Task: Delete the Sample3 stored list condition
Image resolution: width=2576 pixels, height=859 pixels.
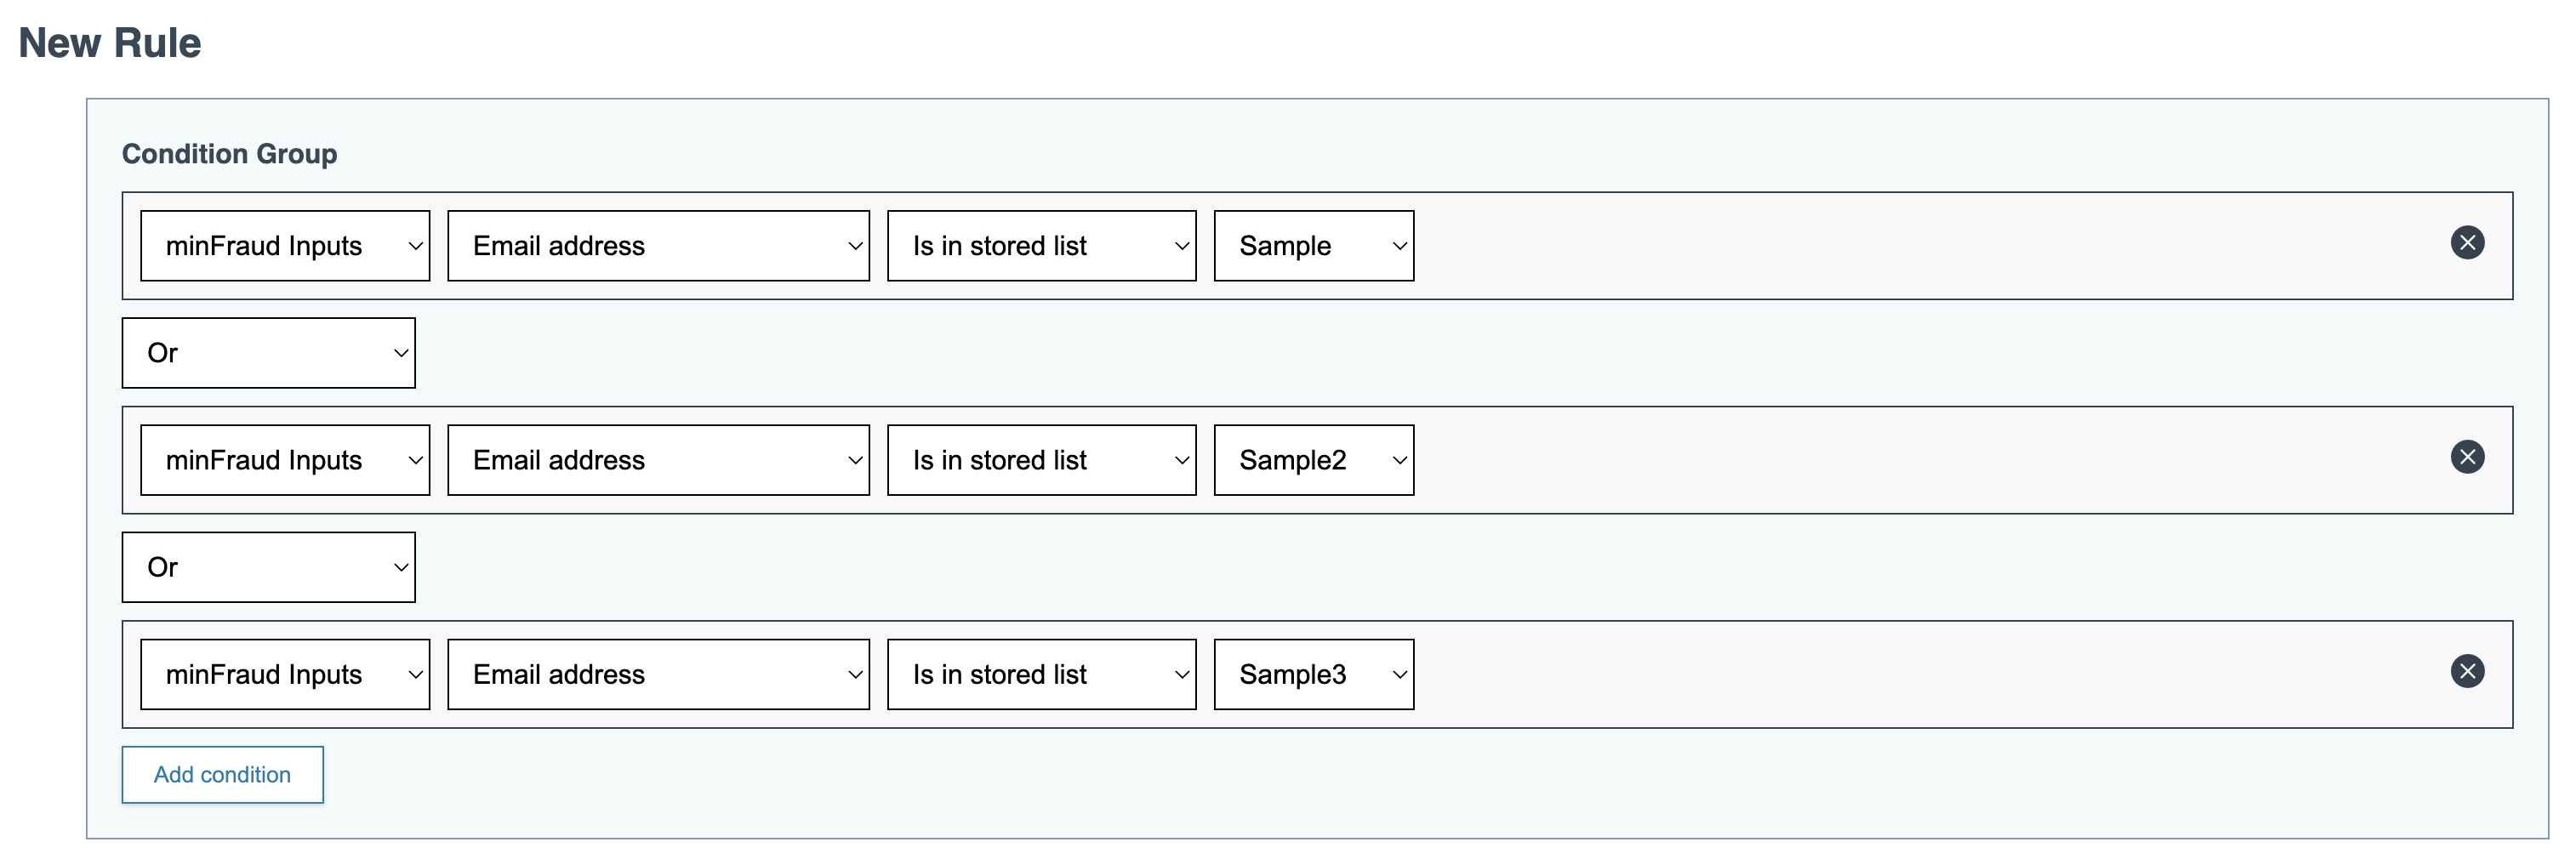Action: tap(2467, 671)
